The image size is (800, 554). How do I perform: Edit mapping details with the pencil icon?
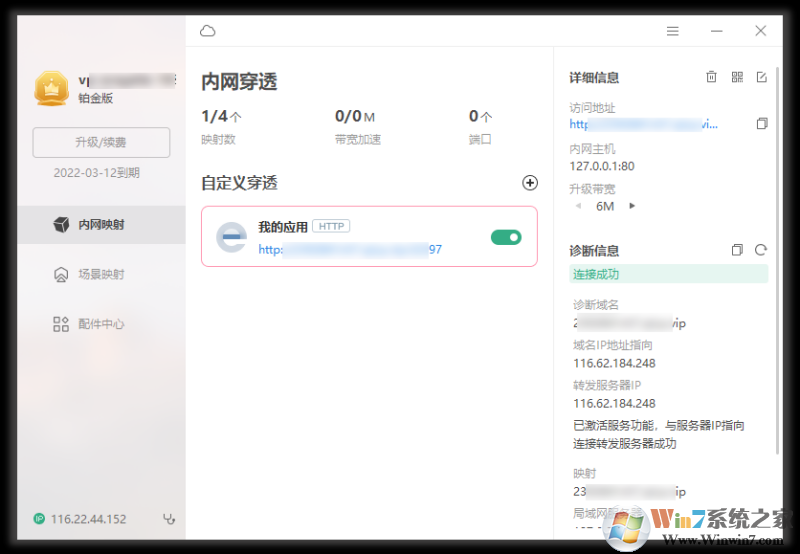click(762, 77)
